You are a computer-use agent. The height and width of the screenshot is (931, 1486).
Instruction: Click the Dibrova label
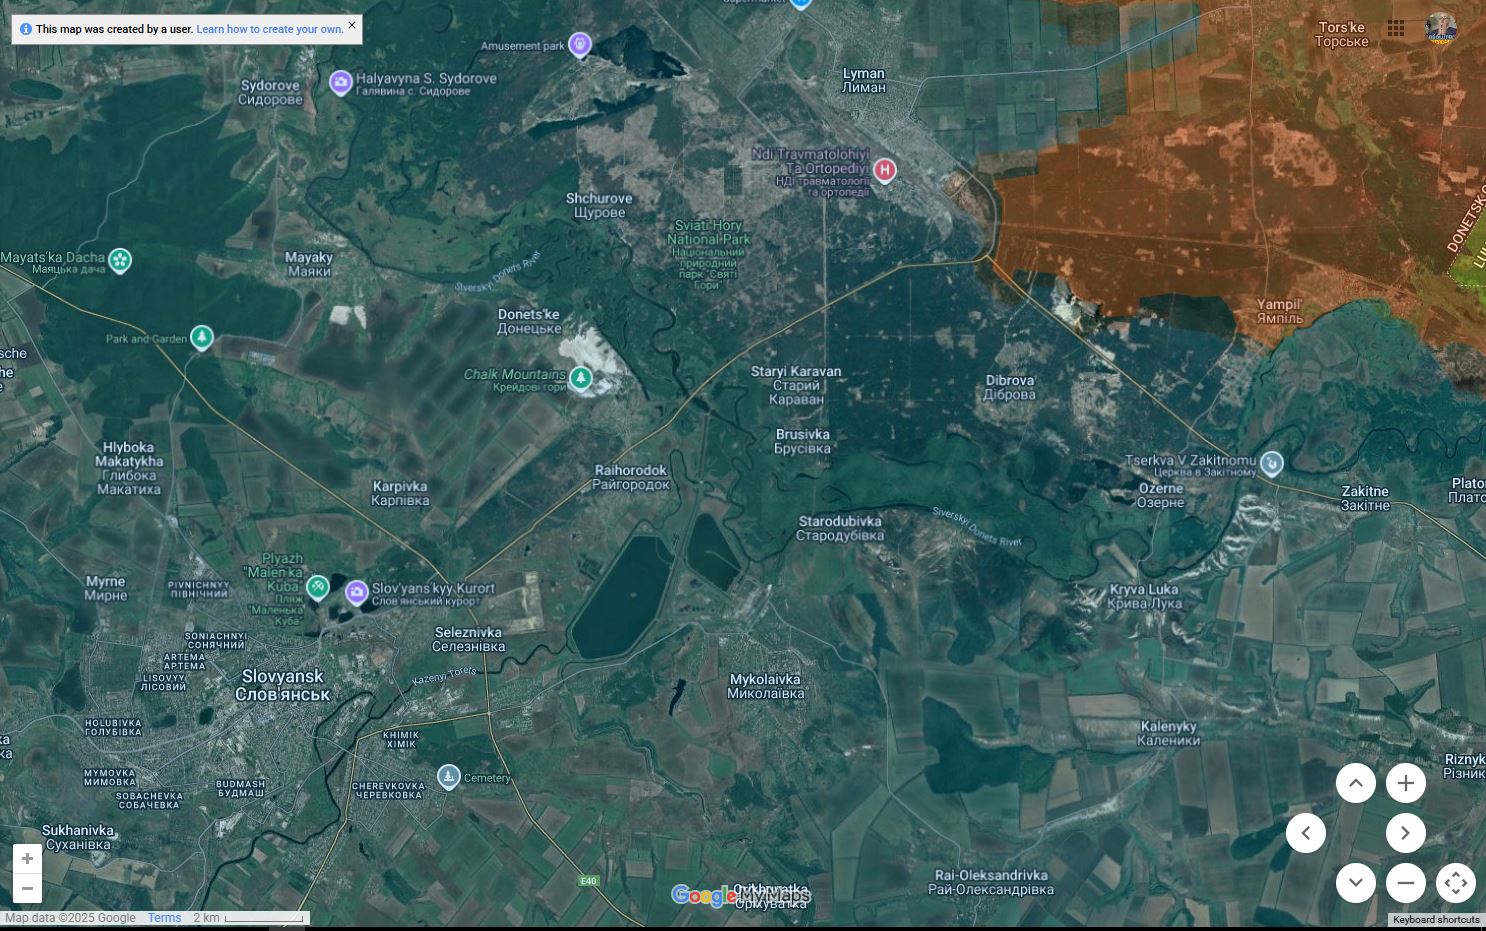click(1010, 387)
